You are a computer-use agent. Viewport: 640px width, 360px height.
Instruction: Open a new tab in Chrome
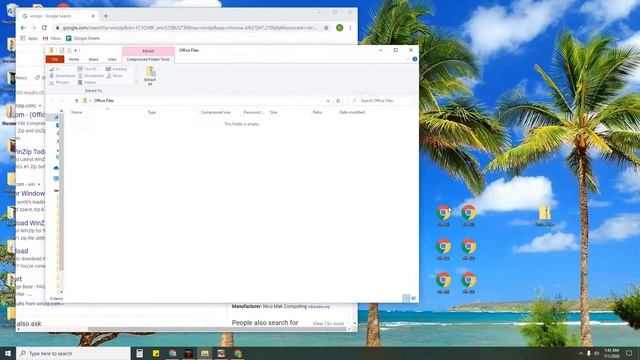point(105,16)
